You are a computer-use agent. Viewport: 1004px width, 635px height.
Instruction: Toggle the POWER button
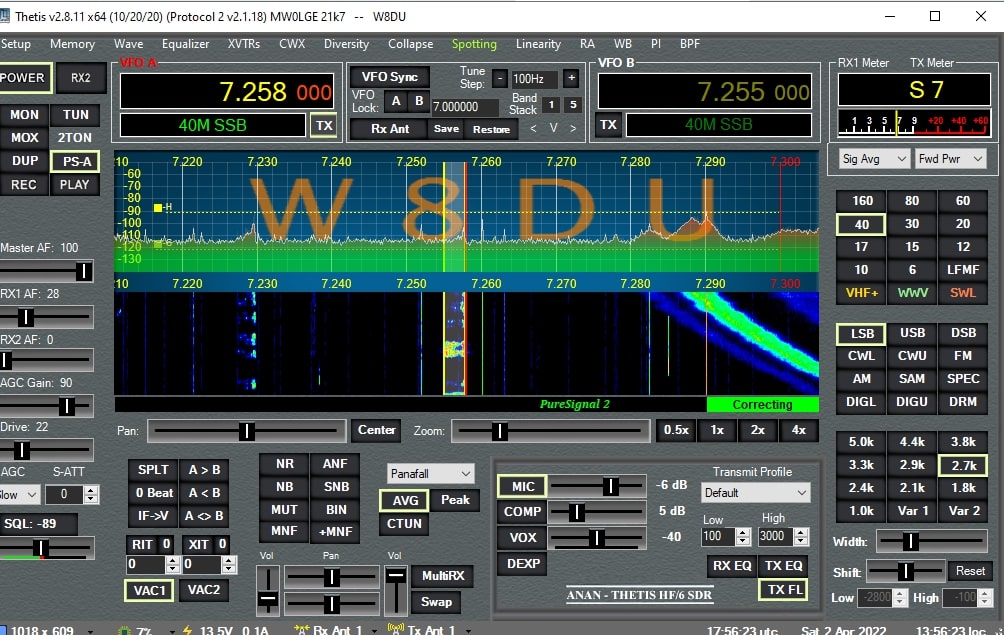click(x=24, y=78)
